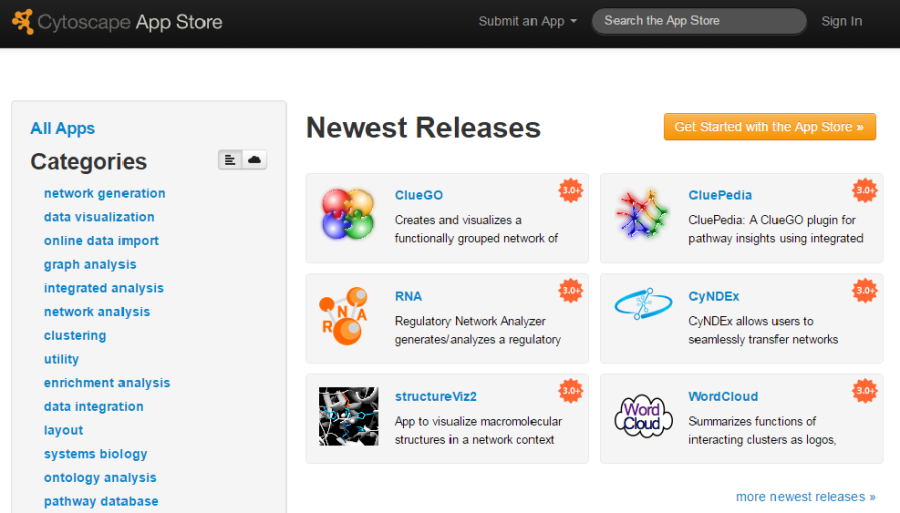Viewport: 900px width, 513px height.
Task: Focus the Search the App Store field
Action: pyautogui.click(x=699, y=21)
